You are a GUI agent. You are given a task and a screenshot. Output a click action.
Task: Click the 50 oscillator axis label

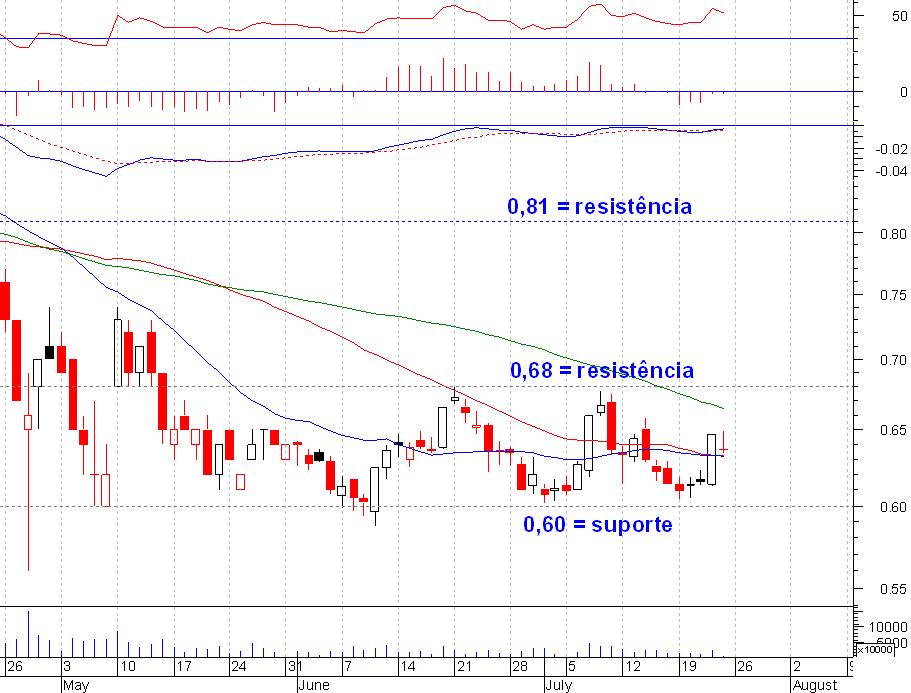point(899,16)
